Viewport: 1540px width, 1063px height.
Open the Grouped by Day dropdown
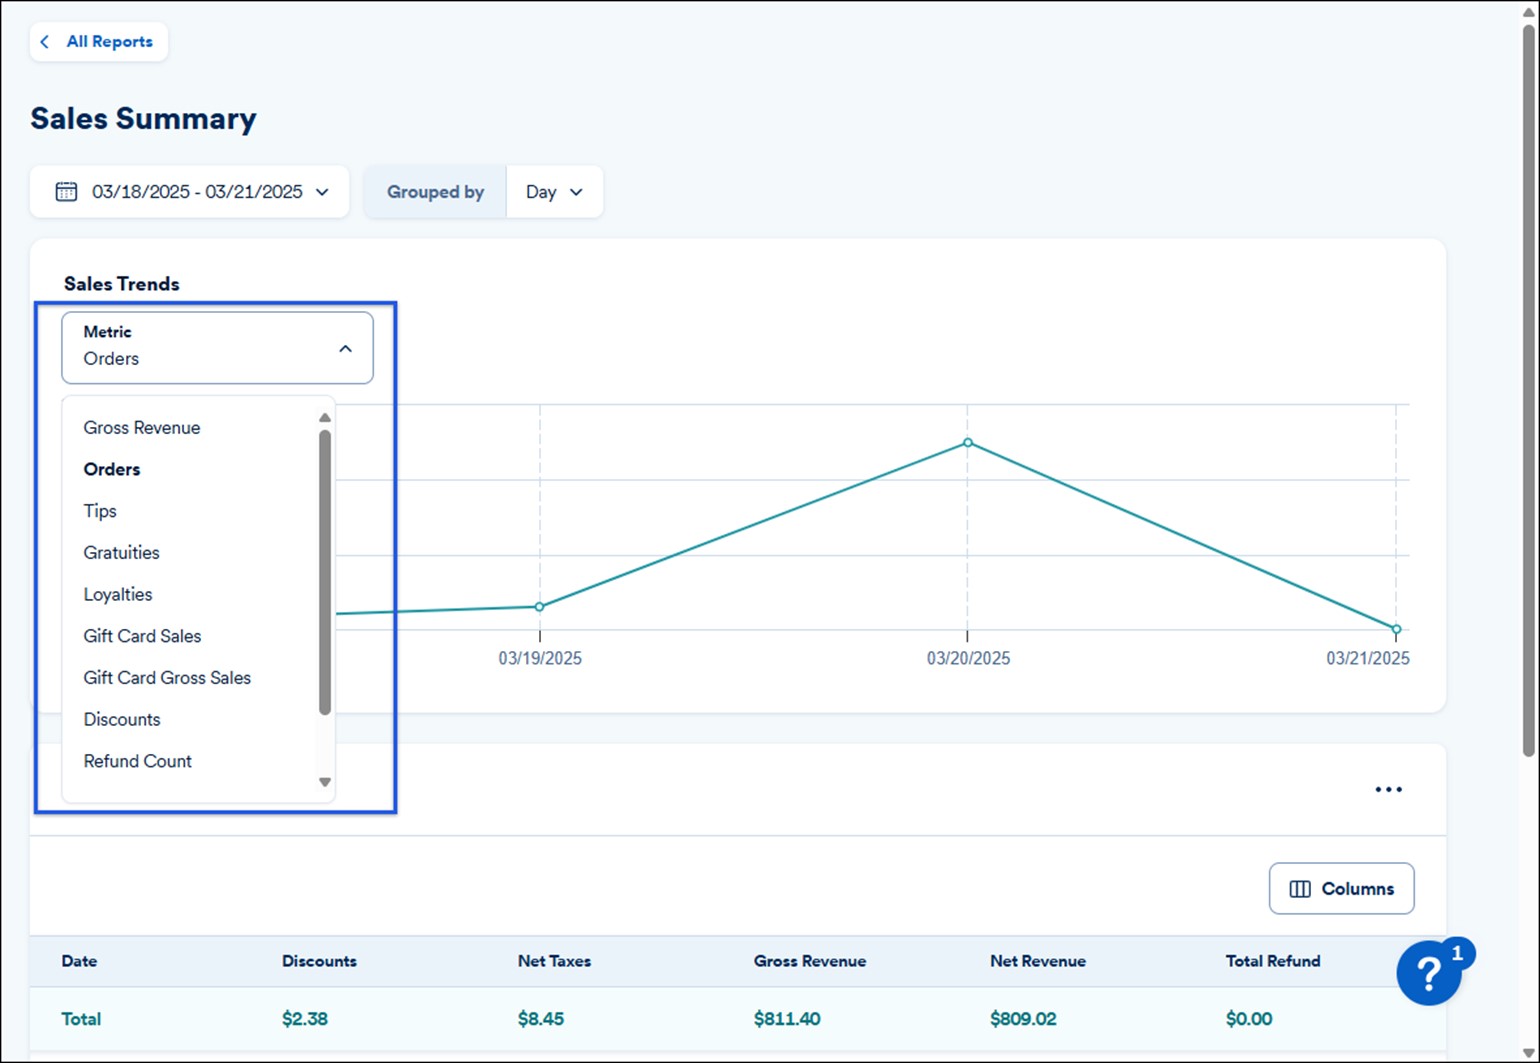point(554,192)
